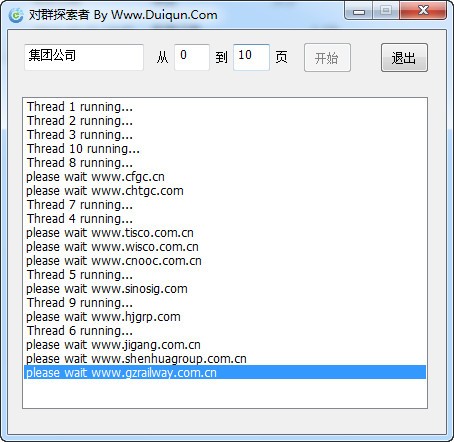Viewport: 454px width, 442px height.
Task: Select the www.shenhuagroup.com.cn log entry
Action: point(225,359)
